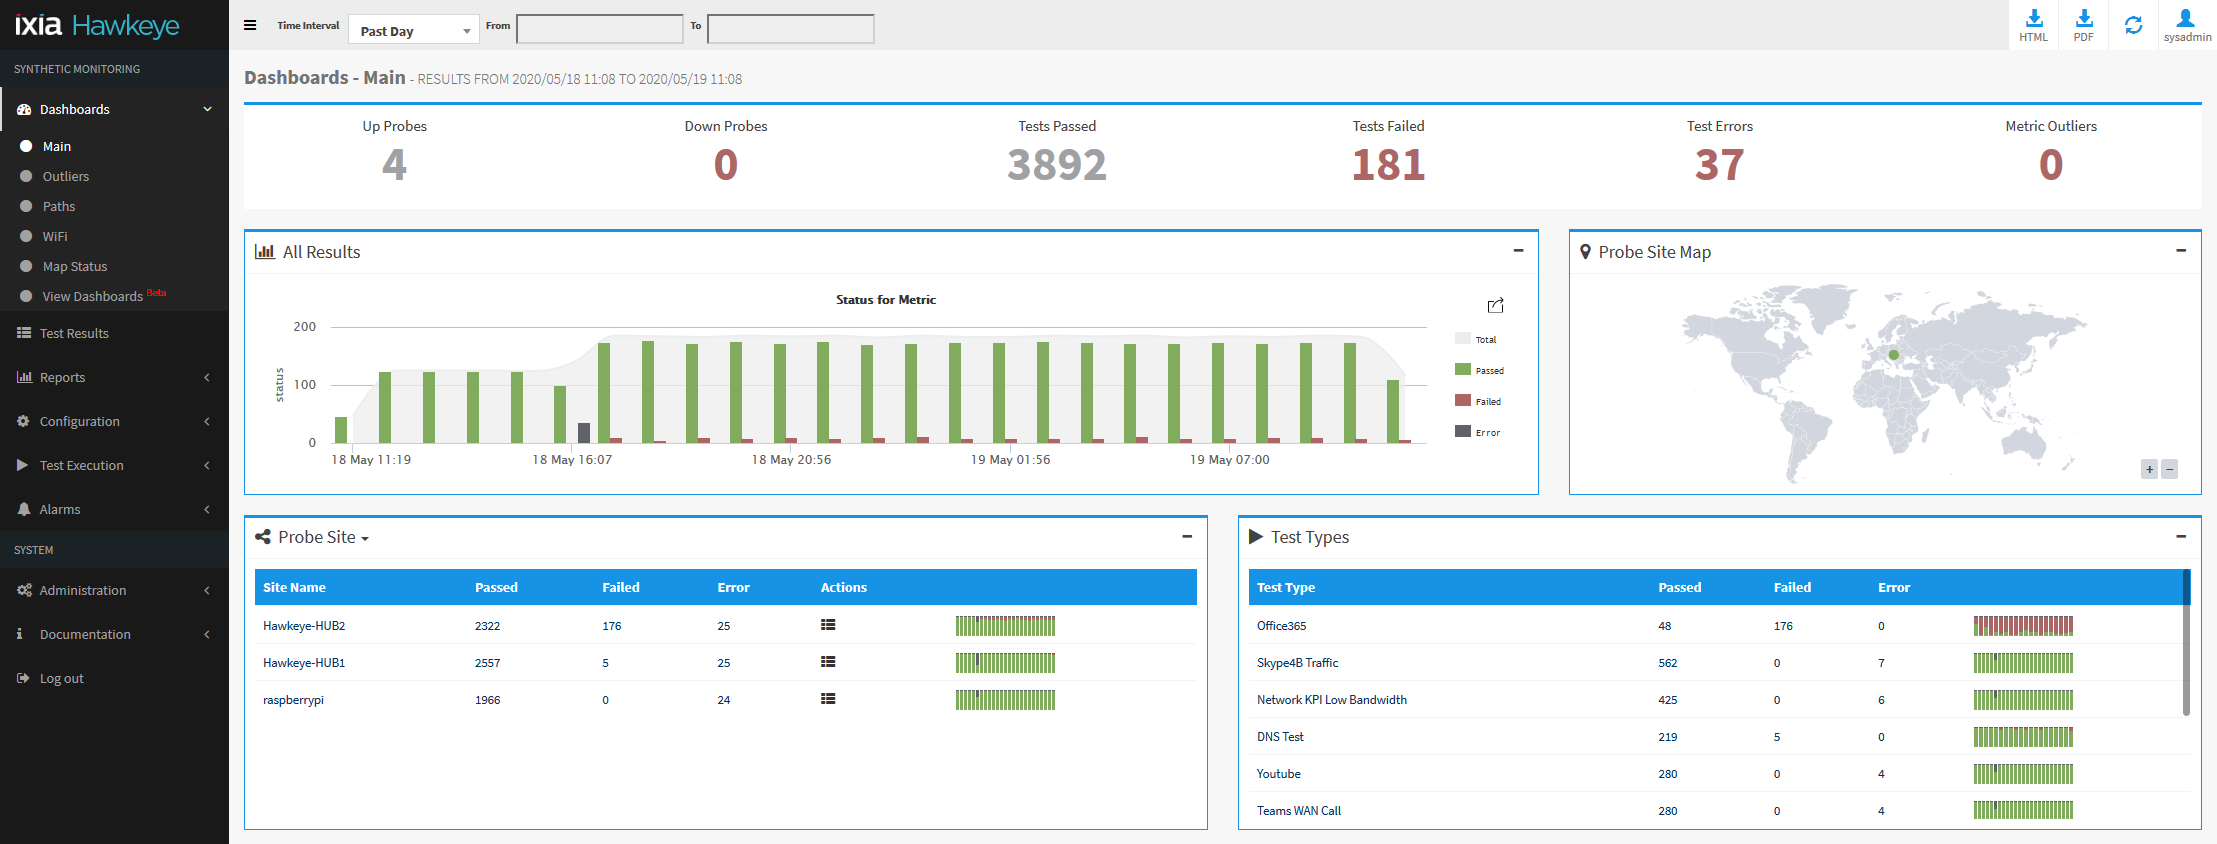This screenshot has height=844, width=2217.
Task: Minimize the Probe Site Map panel
Action: click(x=2181, y=251)
